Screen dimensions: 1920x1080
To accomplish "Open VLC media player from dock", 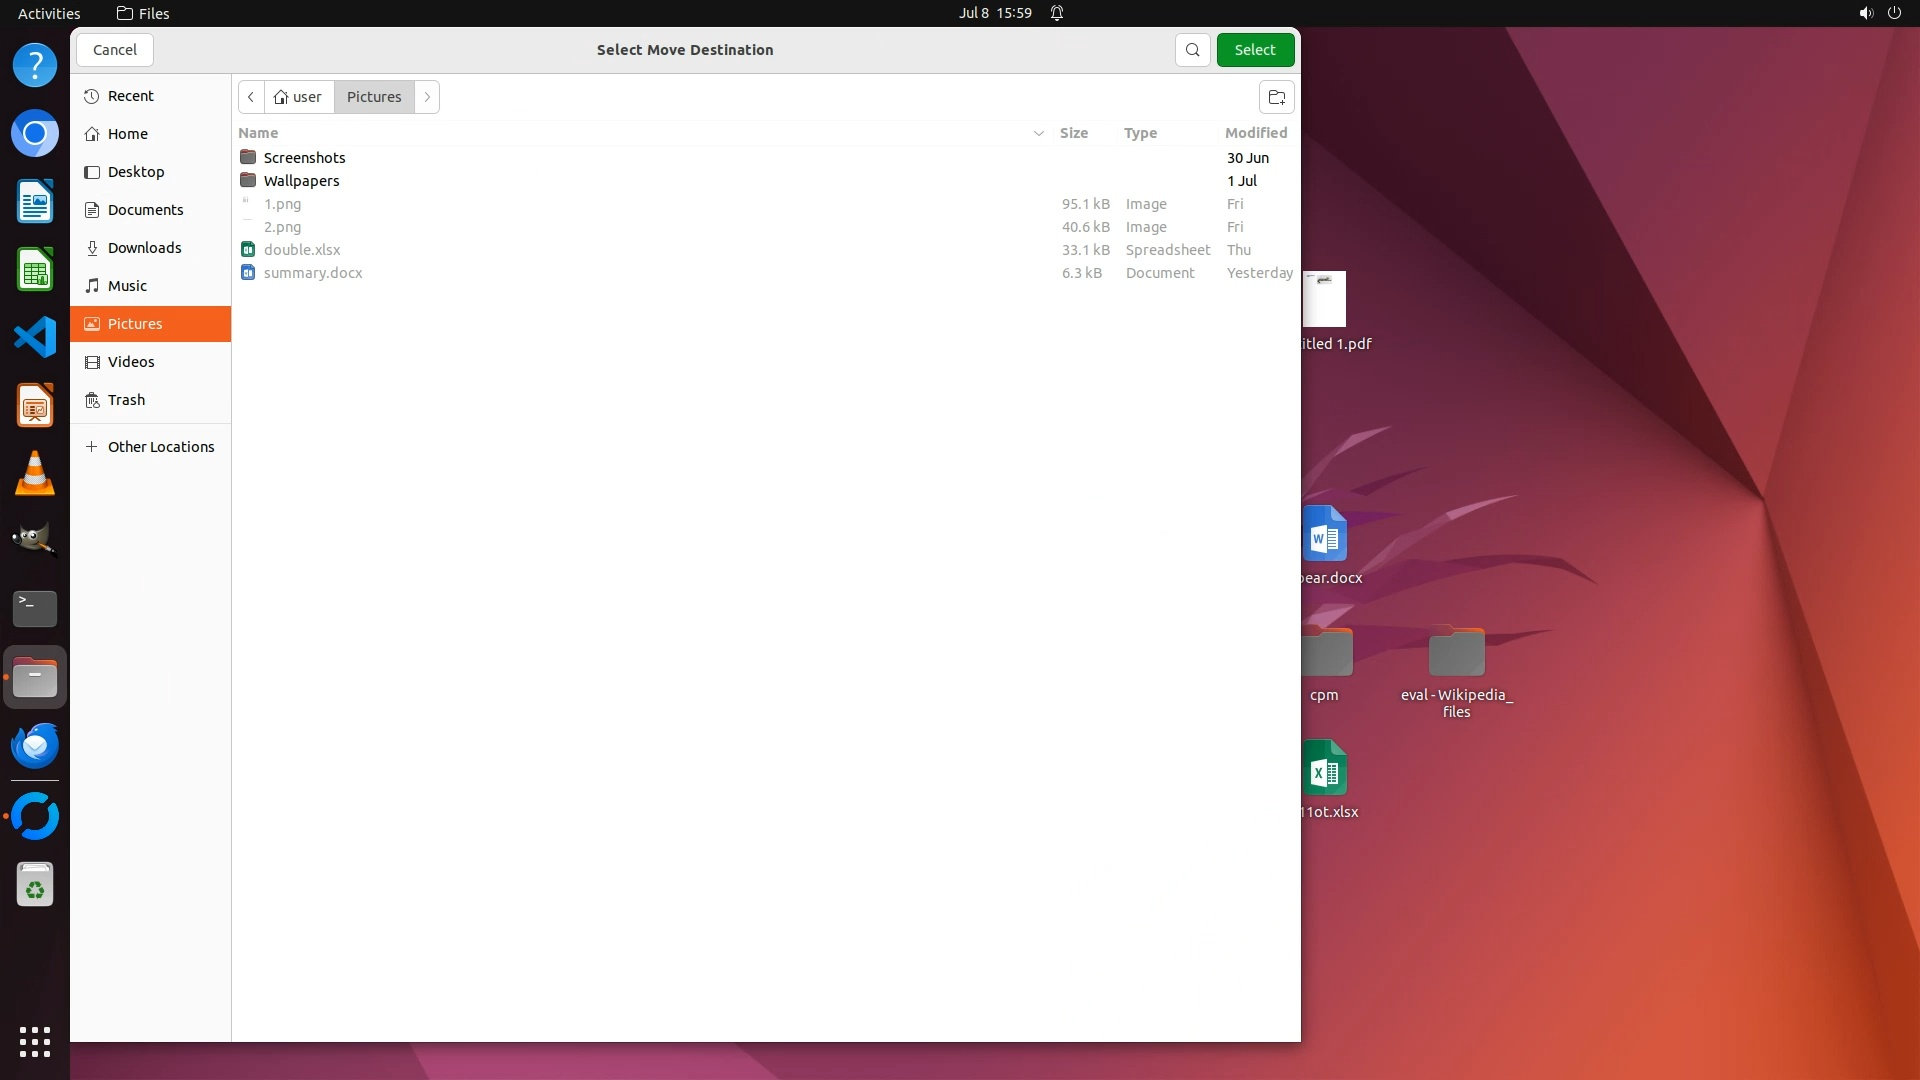I will pyautogui.click(x=35, y=473).
